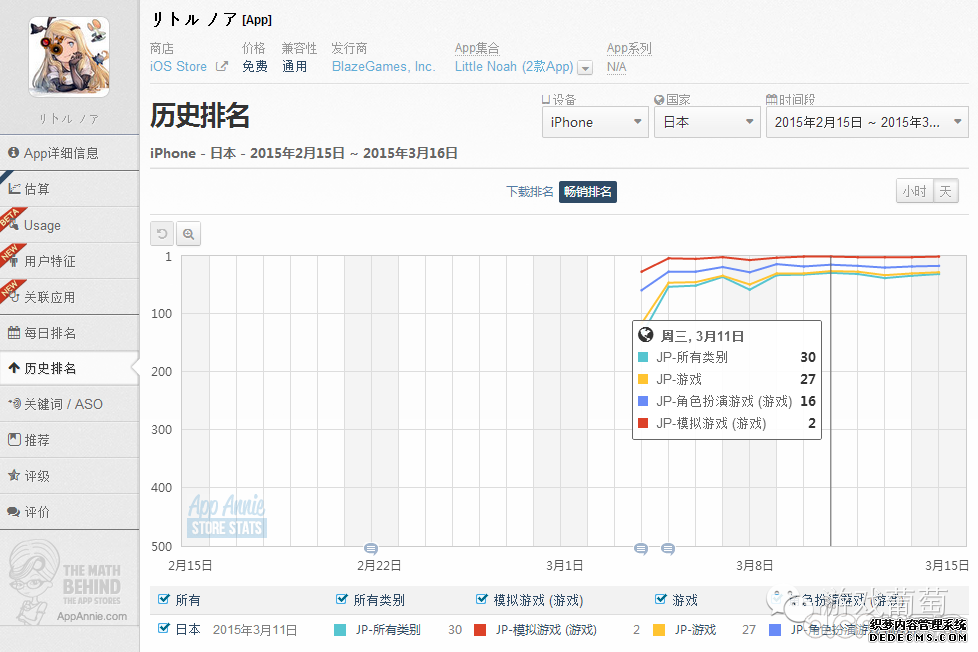Open the iOS Store link
The height and width of the screenshot is (652, 978).
click(x=178, y=66)
